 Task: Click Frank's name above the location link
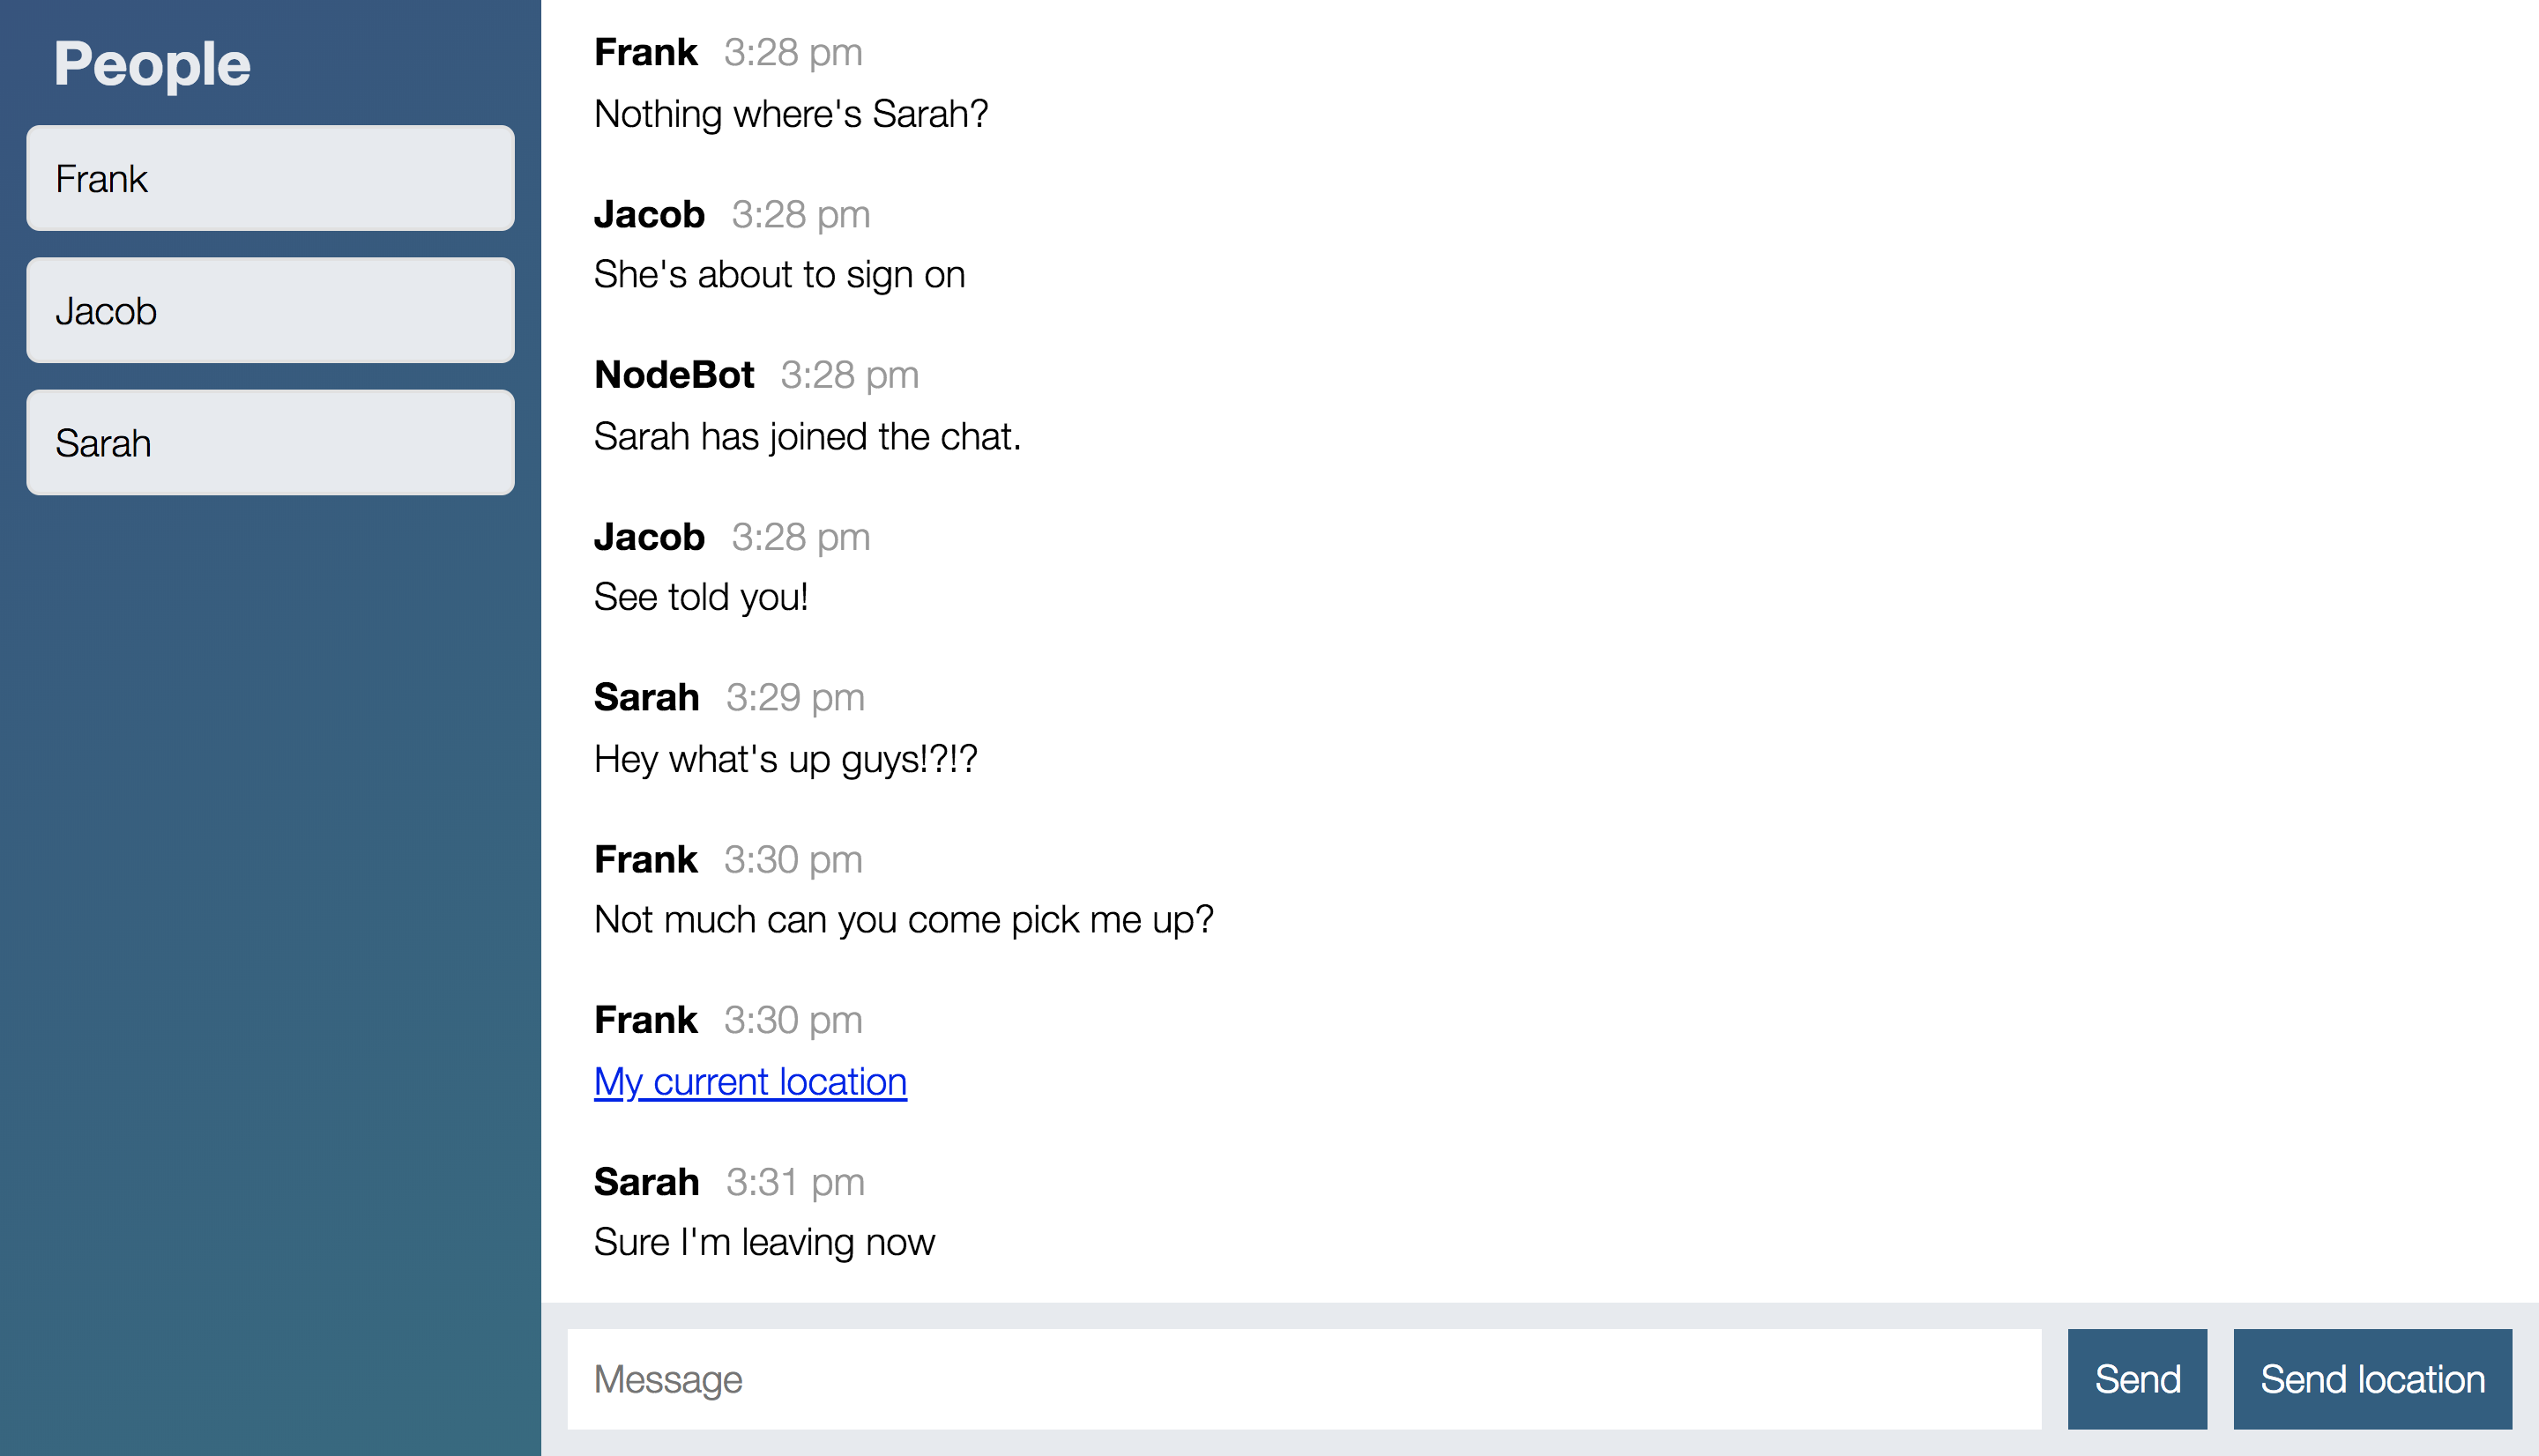(645, 1020)
